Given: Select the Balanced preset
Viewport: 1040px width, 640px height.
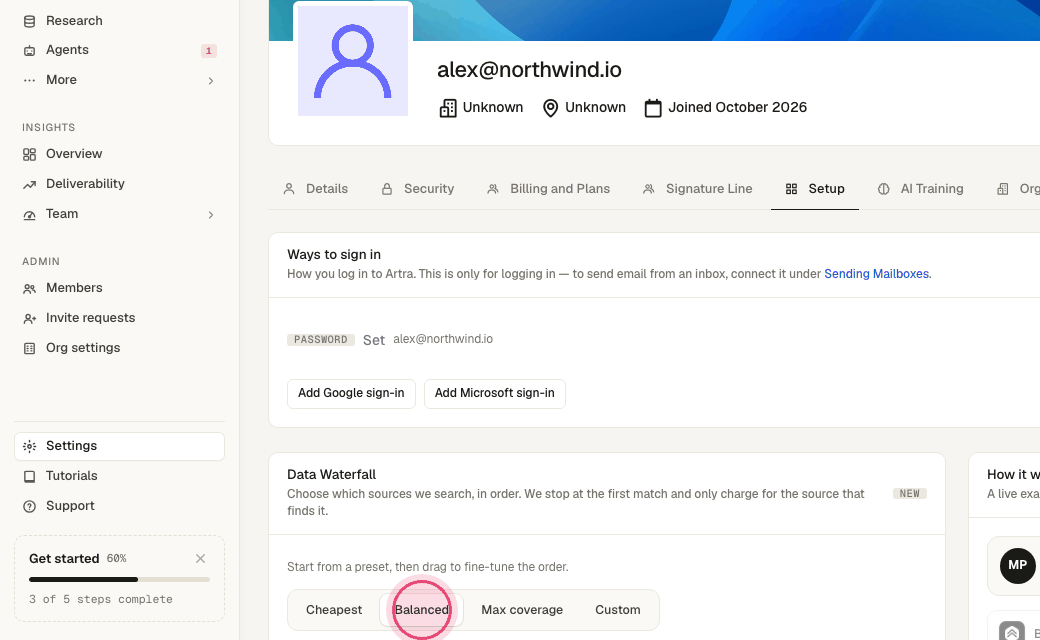Looking at the screenshot, I should (x=422, y=610).
